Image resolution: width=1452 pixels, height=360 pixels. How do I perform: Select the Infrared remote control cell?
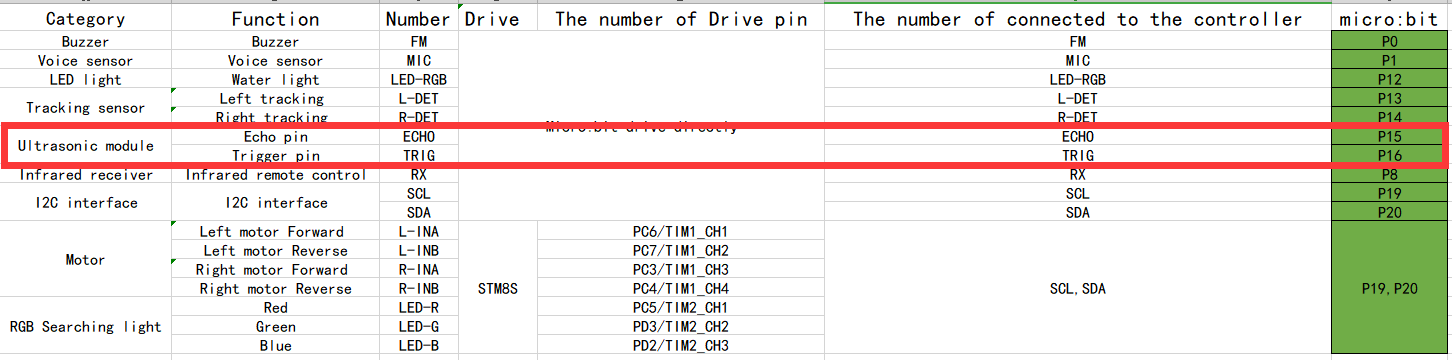276,174
